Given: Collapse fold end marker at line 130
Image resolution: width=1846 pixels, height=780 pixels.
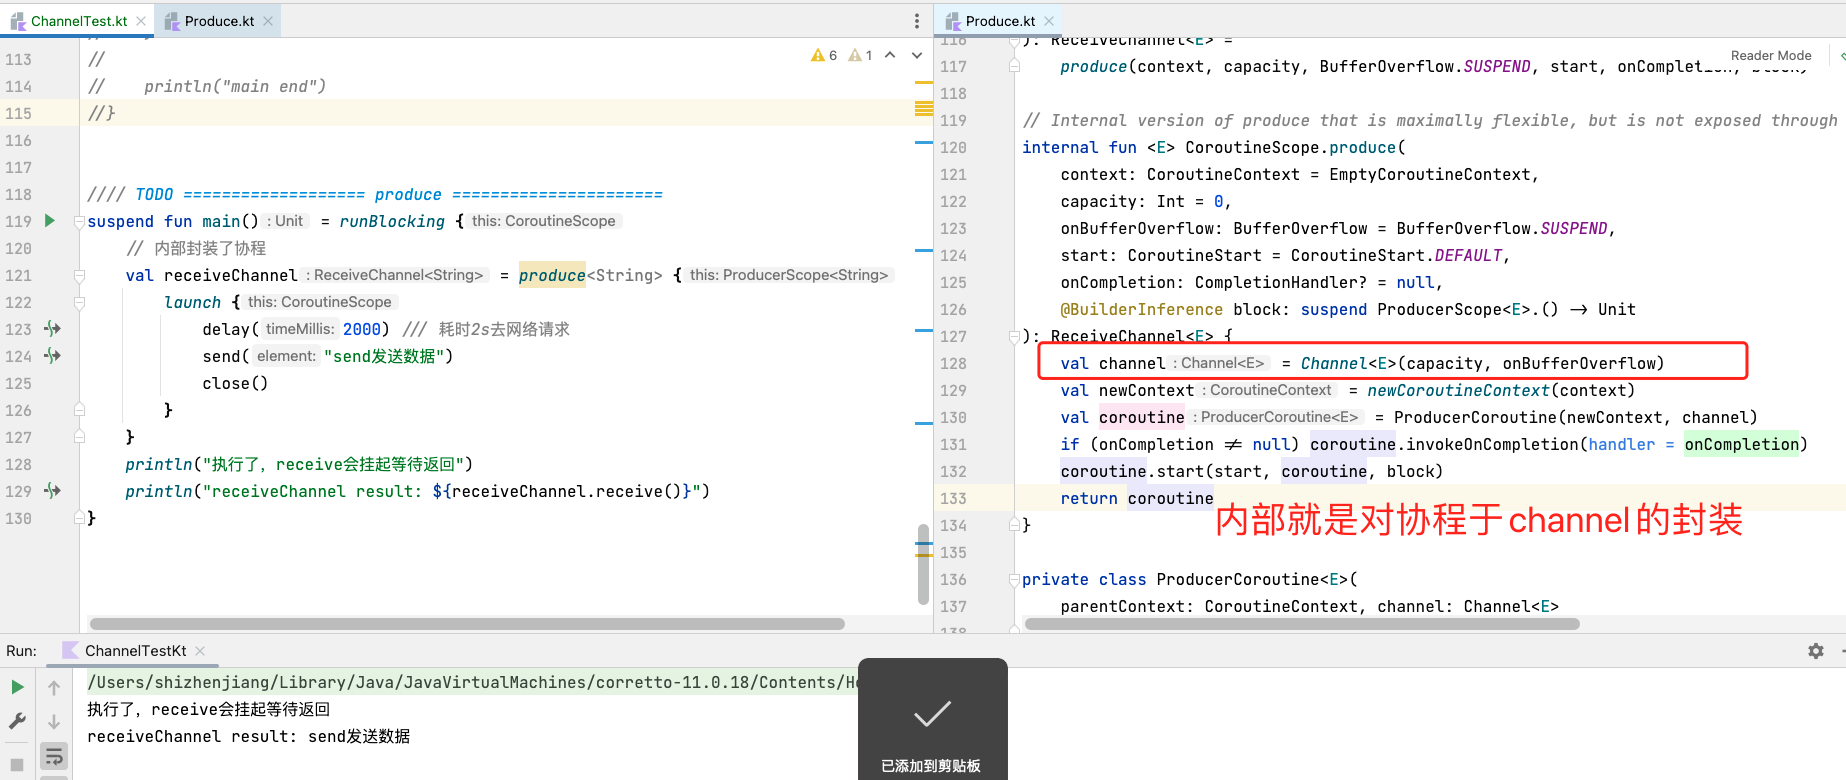Looking at the screenshot, I should click(x=79, y=518).
